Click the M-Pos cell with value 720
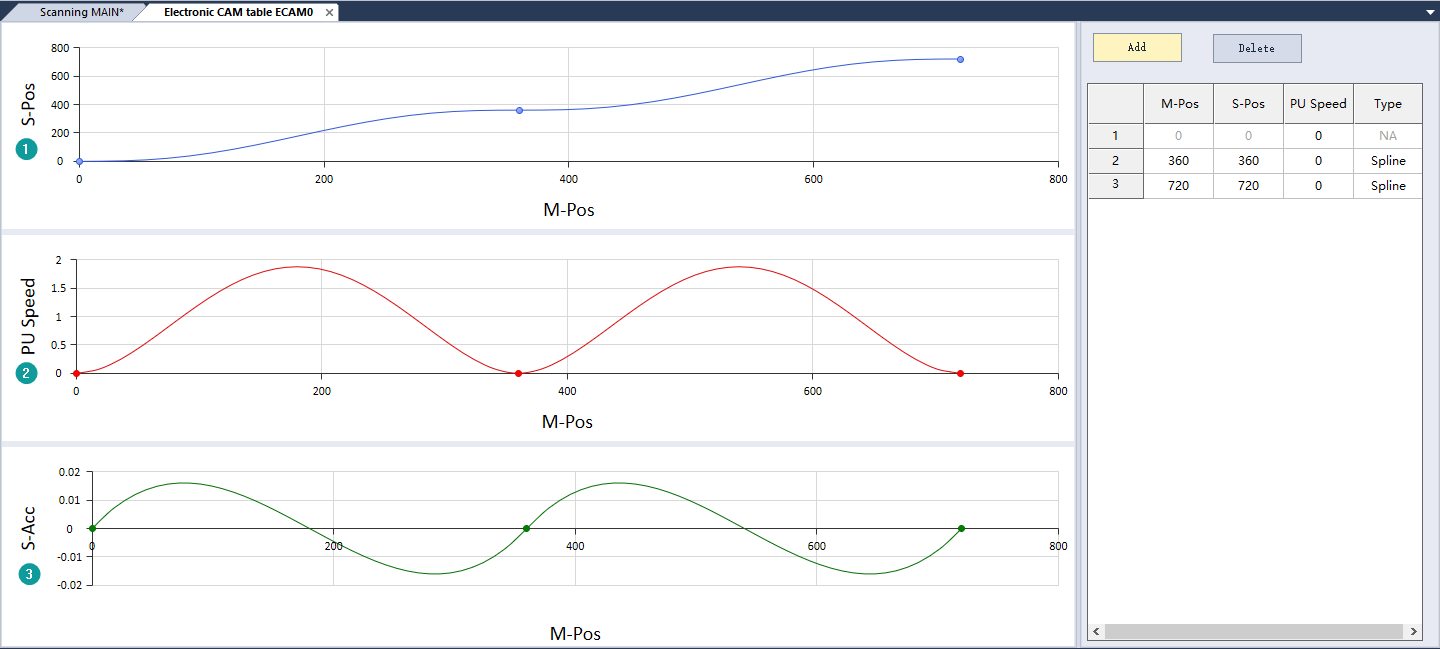This screenshot has height=649, width=1440. 1178,186
